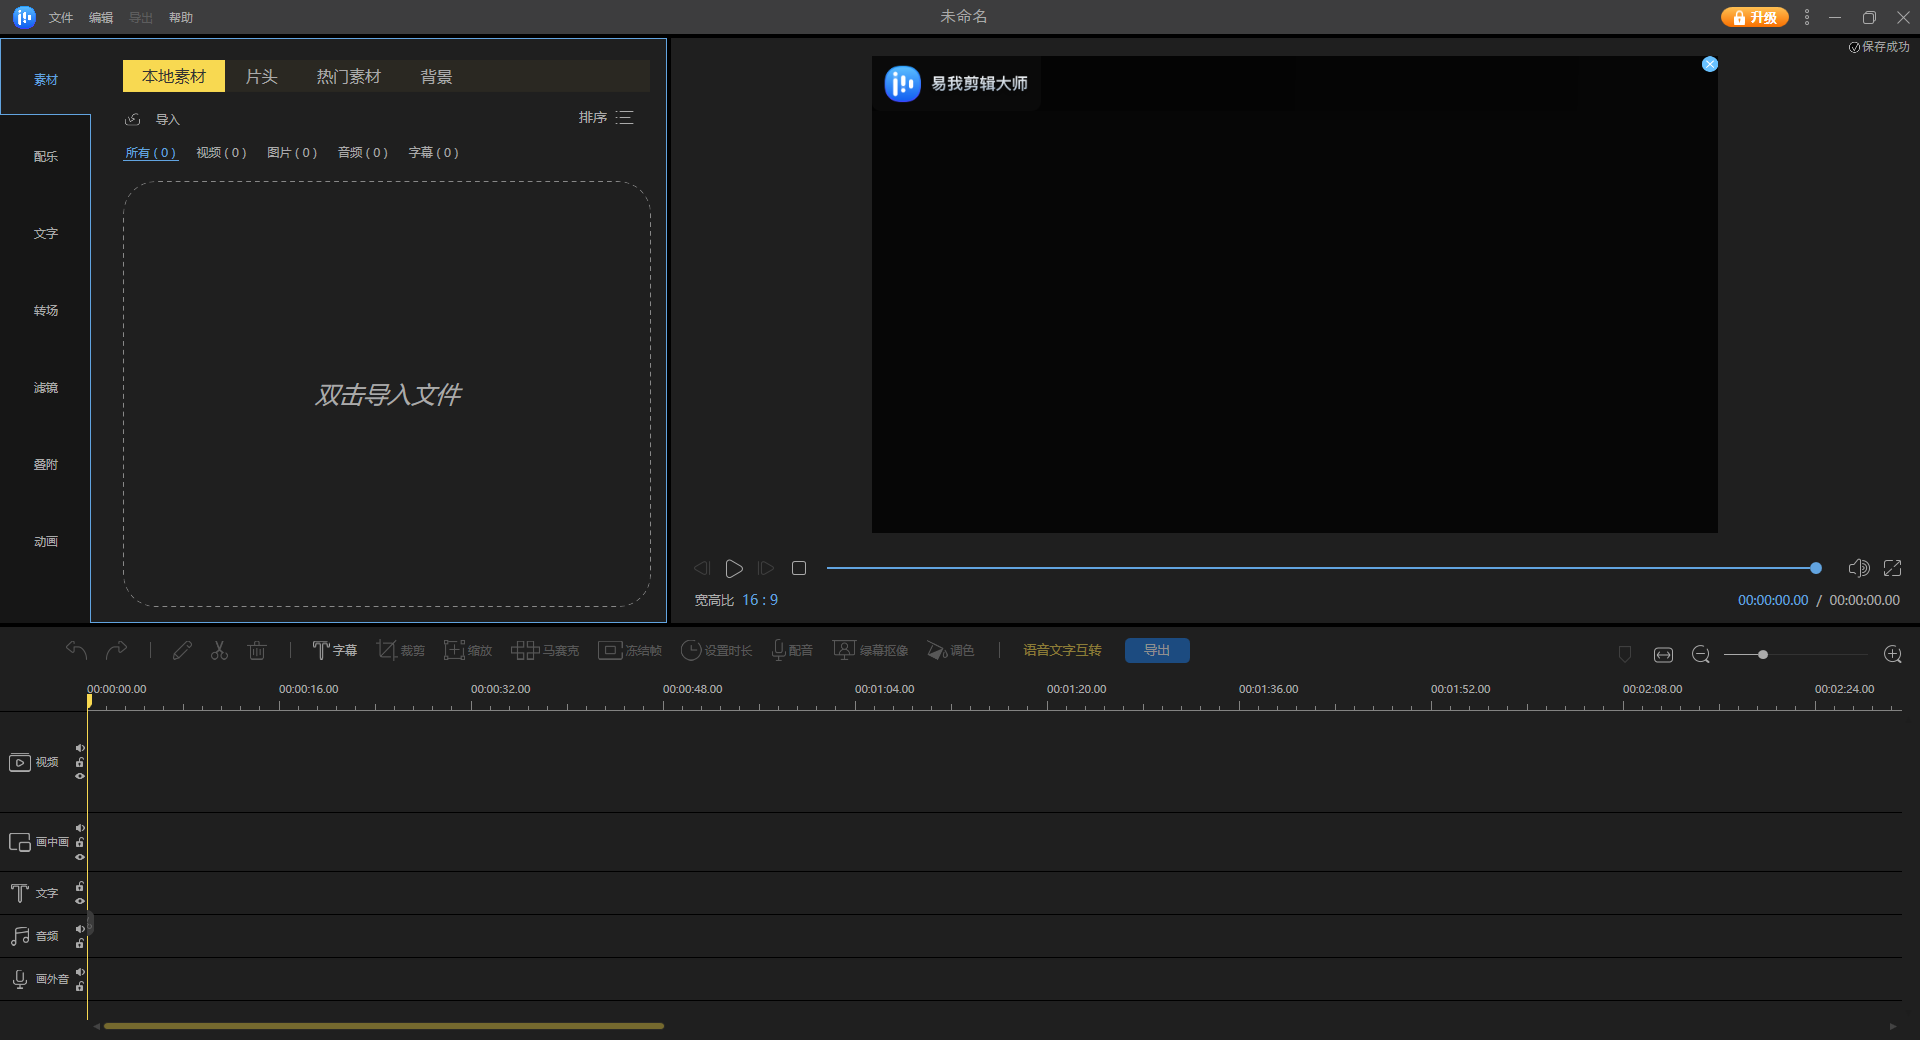The width and height of the screenshot is (1920, 1040).
Task: Click fit-timeline-to-window icon
Action: [x=1663, y=654]
